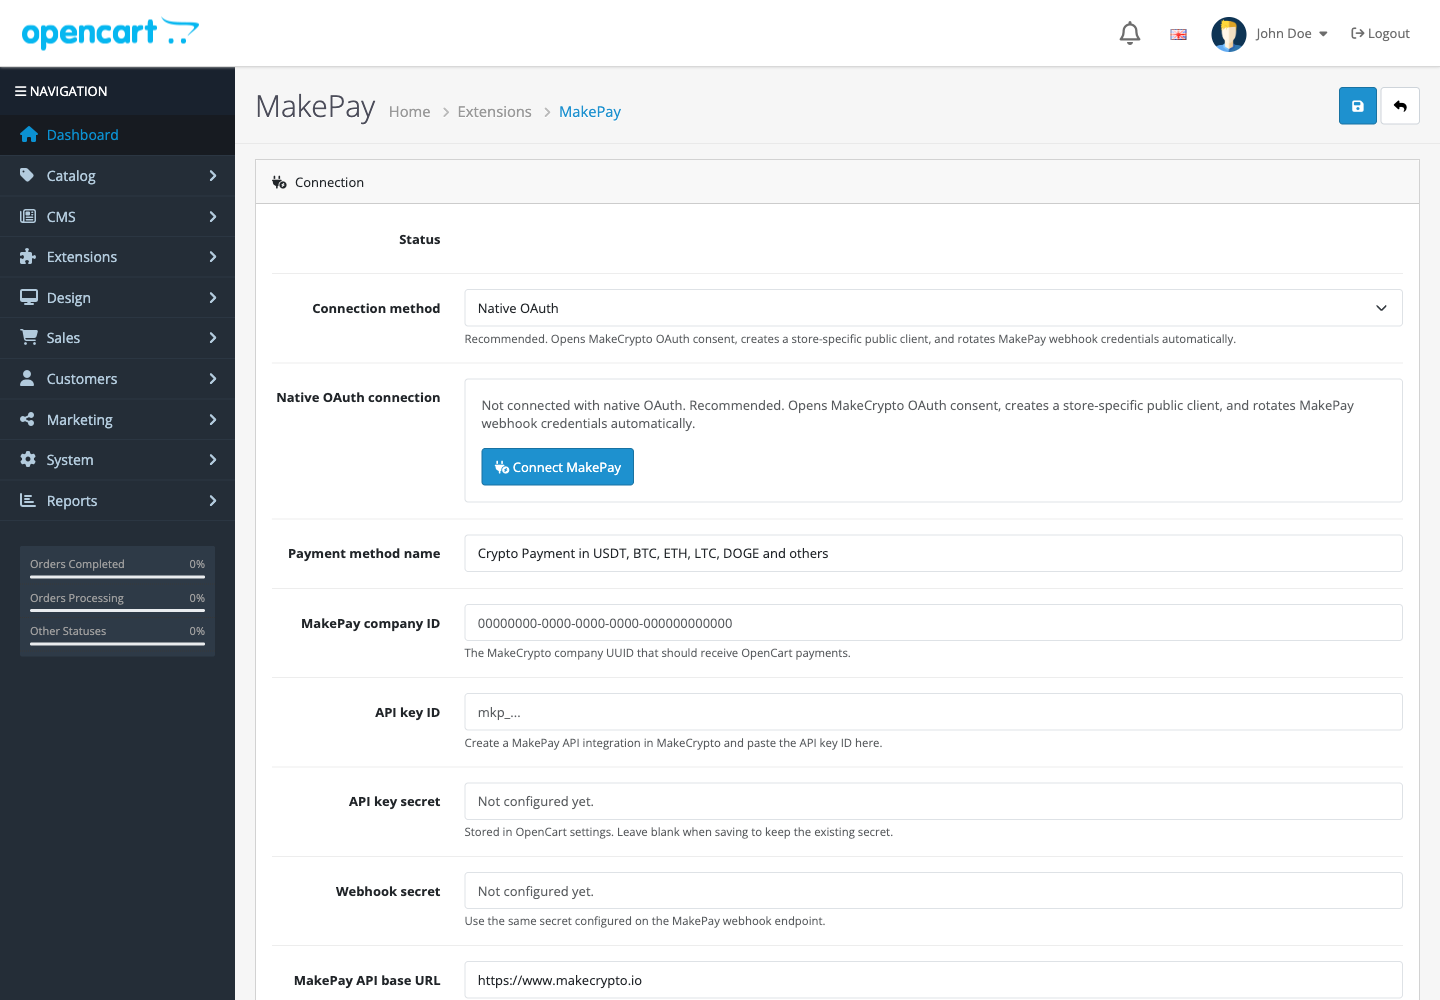Open the Reports sidebar menu
Screen dimensions: 1440x1000
click(x=117, y=501)
